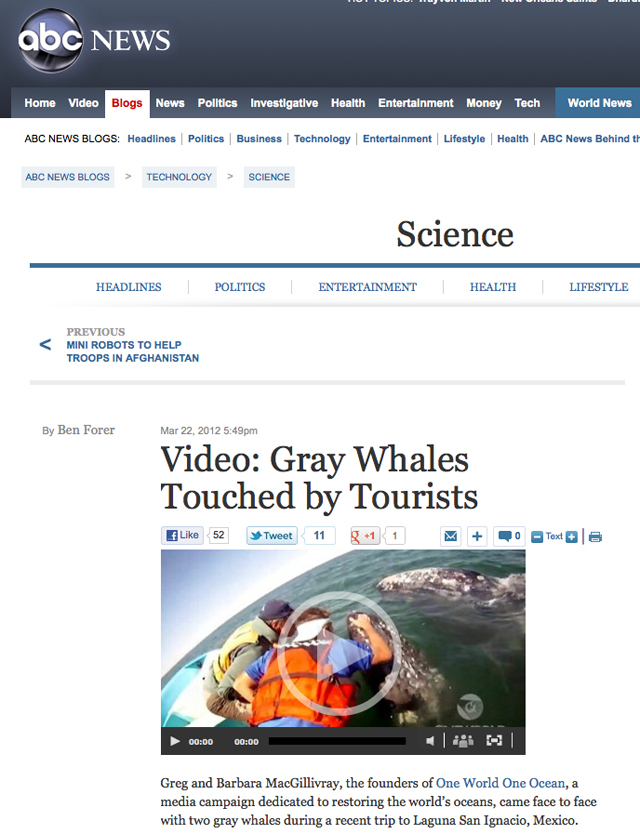
Task: Select the Blogs tab
Action: pos(127,103)
